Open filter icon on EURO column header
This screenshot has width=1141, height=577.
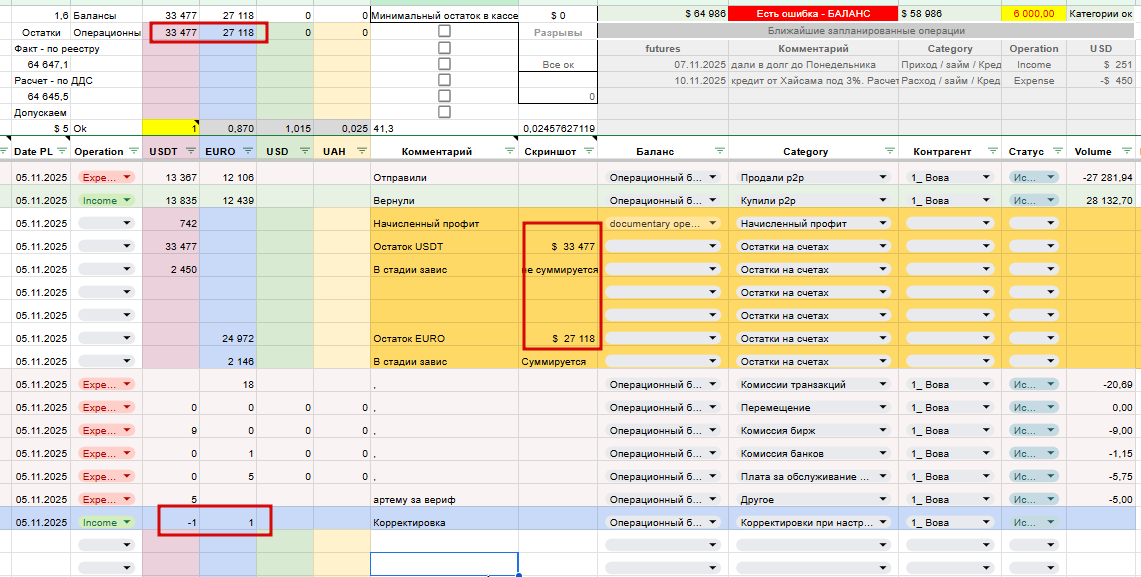247,151
